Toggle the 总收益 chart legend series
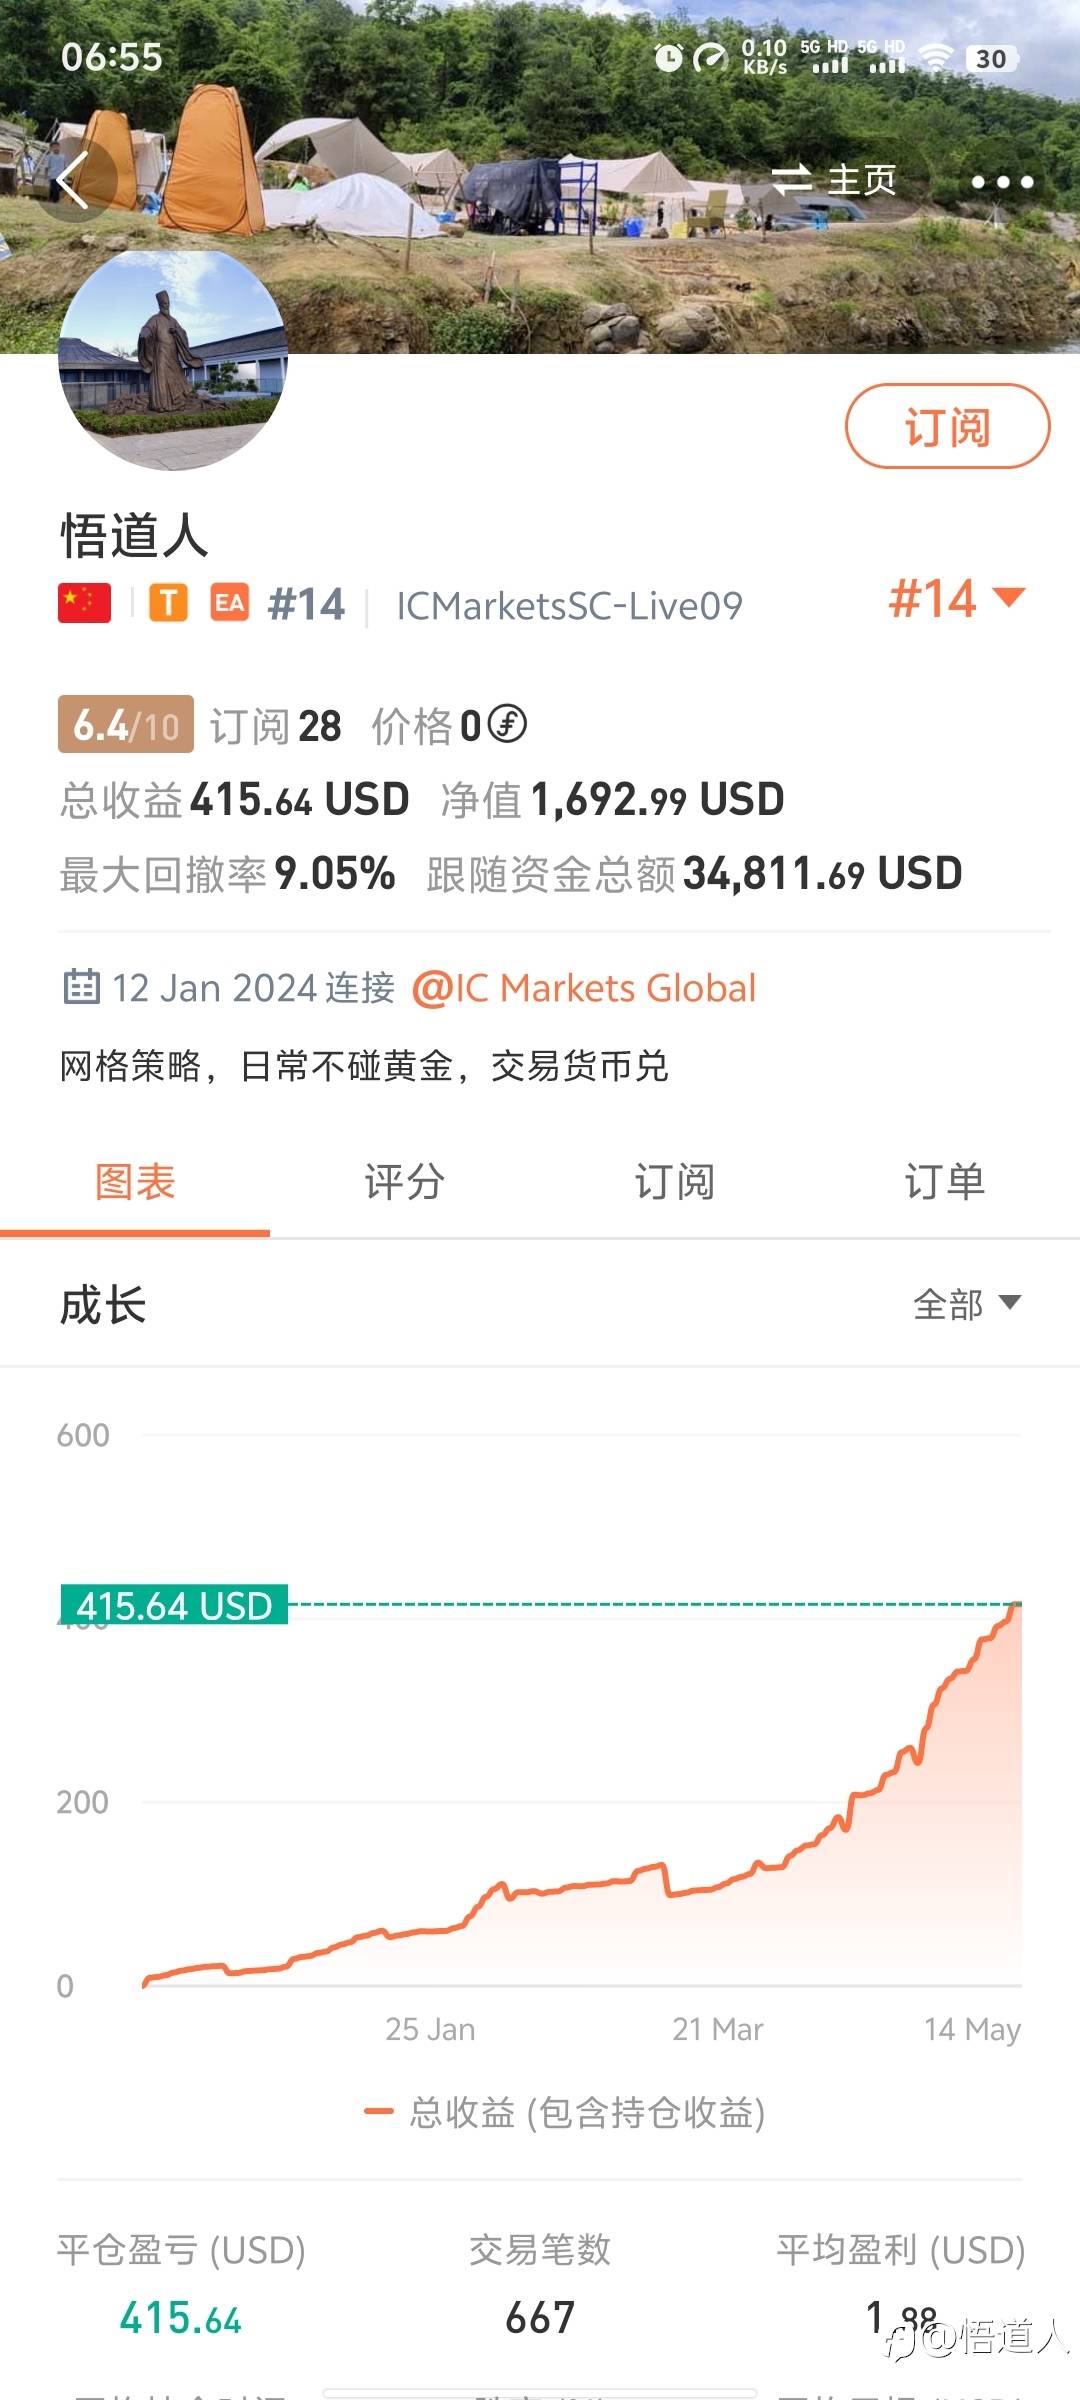This screenshot has height=2400, width=1080. coord(565,2112)
